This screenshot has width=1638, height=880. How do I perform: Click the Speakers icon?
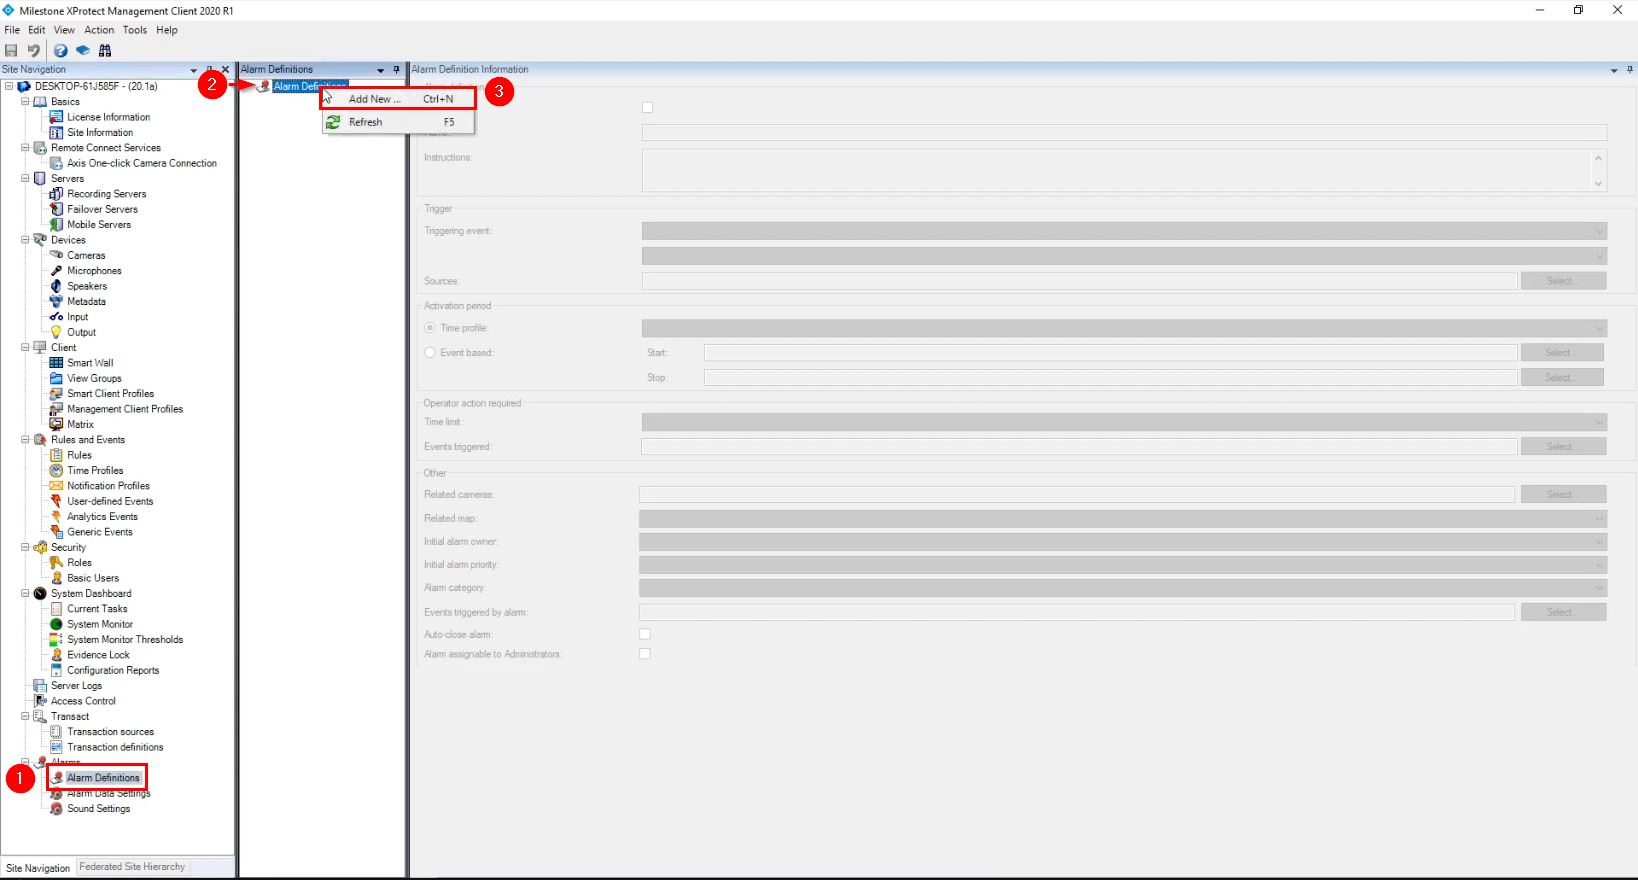click(57, 286)
